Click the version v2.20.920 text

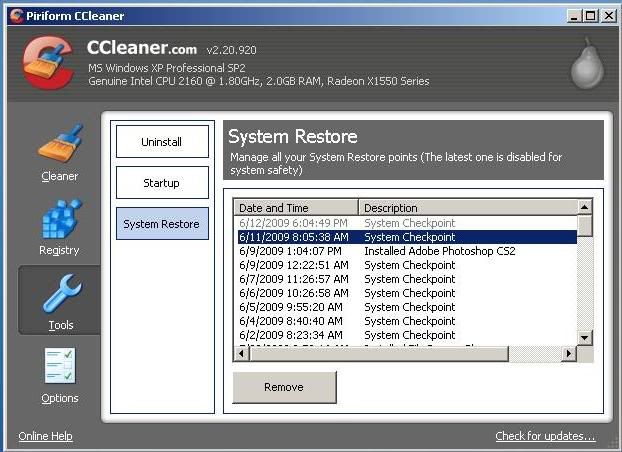pos(231,50)
